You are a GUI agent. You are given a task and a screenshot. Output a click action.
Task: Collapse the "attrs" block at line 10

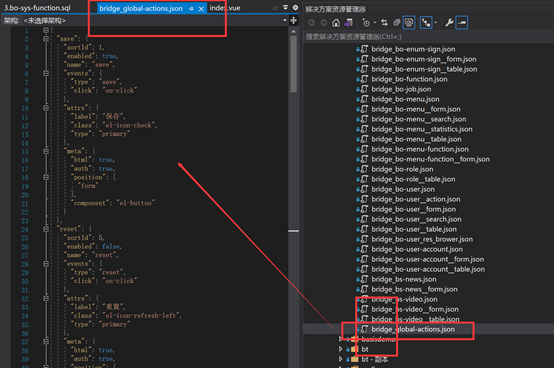coord(46,108)
